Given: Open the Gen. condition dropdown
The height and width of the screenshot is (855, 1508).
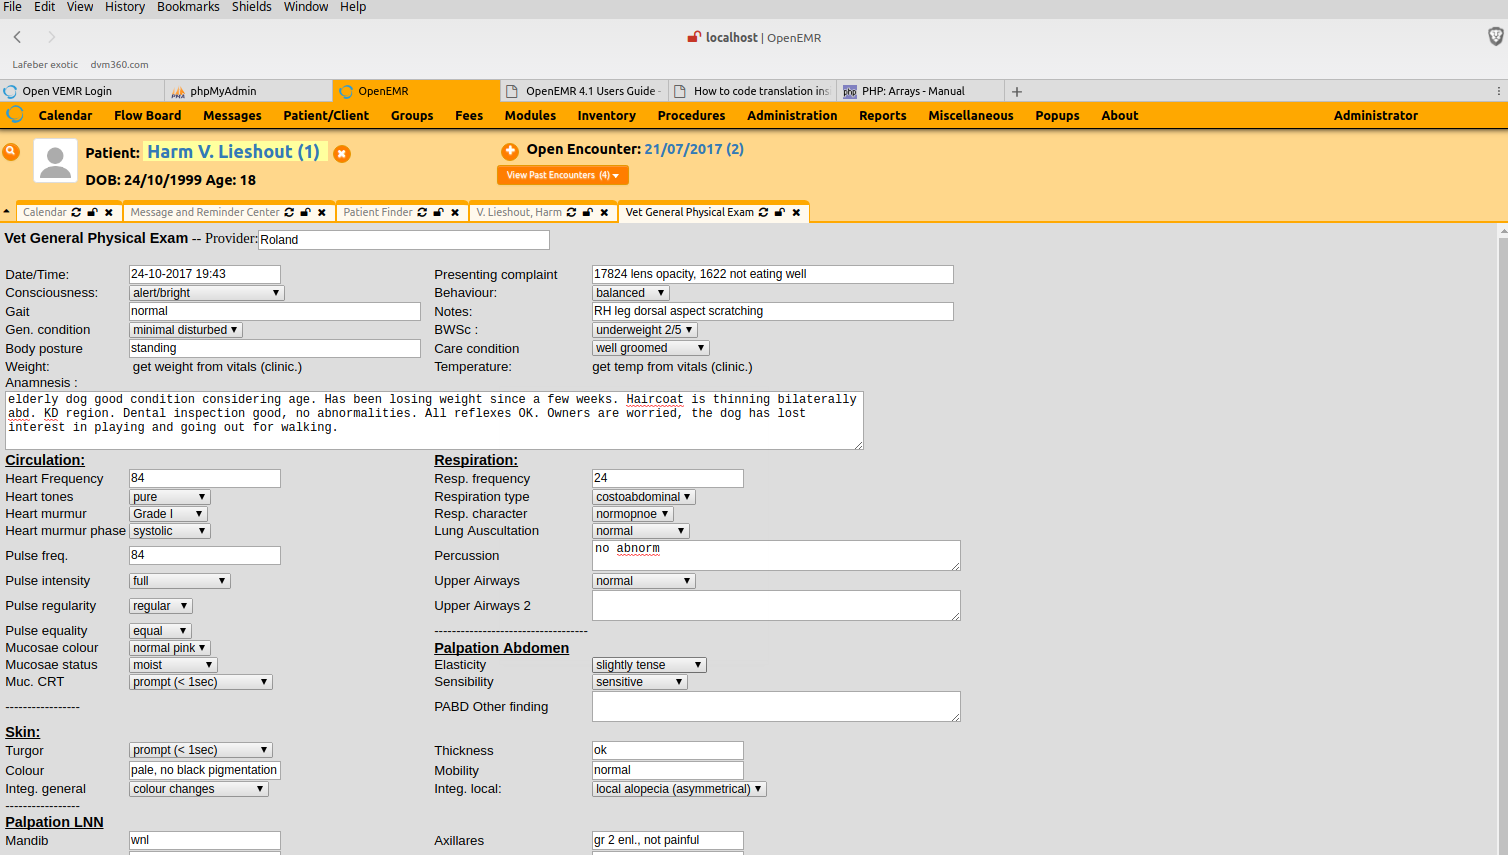Looking at the screenshot, I should [186, 330].
